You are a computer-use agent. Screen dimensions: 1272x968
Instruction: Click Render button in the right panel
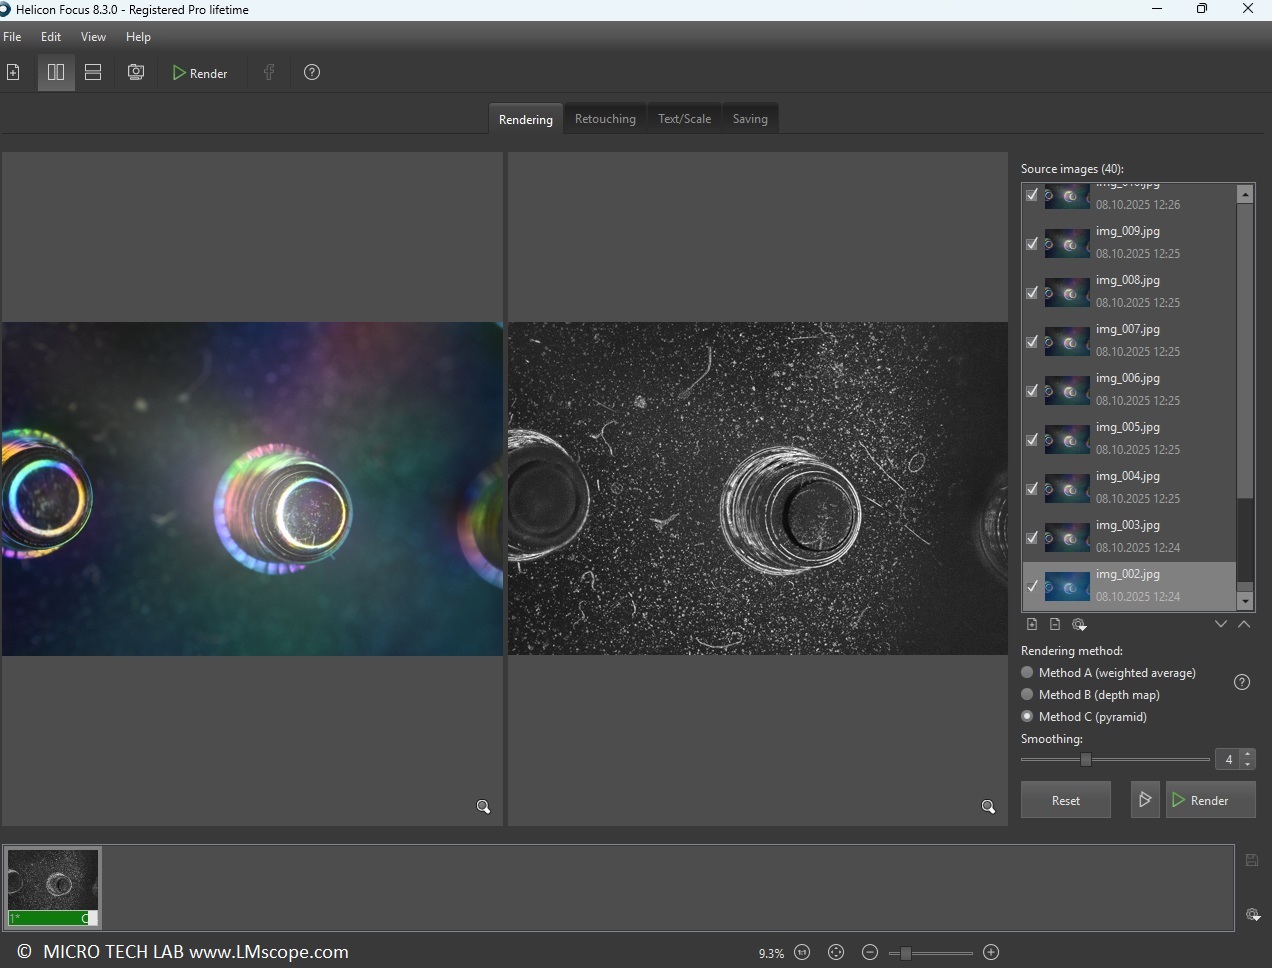[x=1210, y=800]
